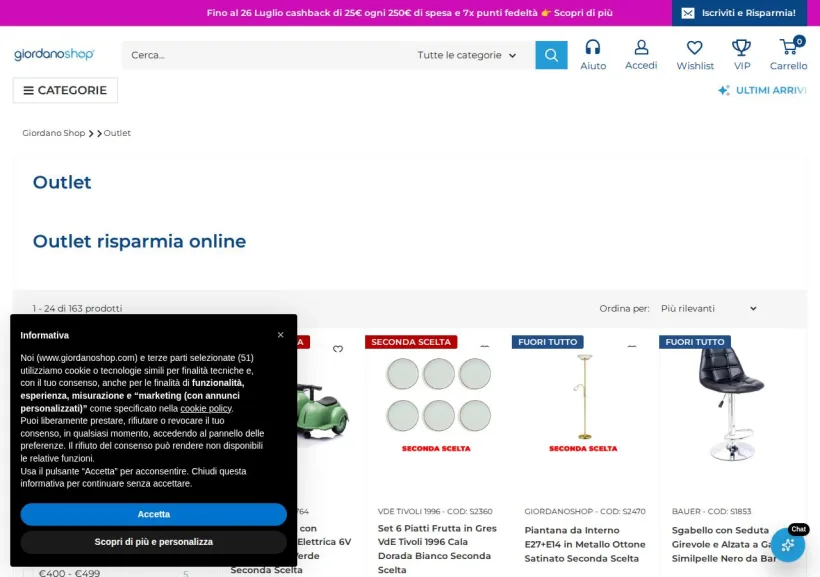Open the Carrello shopping cart icon
820x577 pixels.
[789, 47]
